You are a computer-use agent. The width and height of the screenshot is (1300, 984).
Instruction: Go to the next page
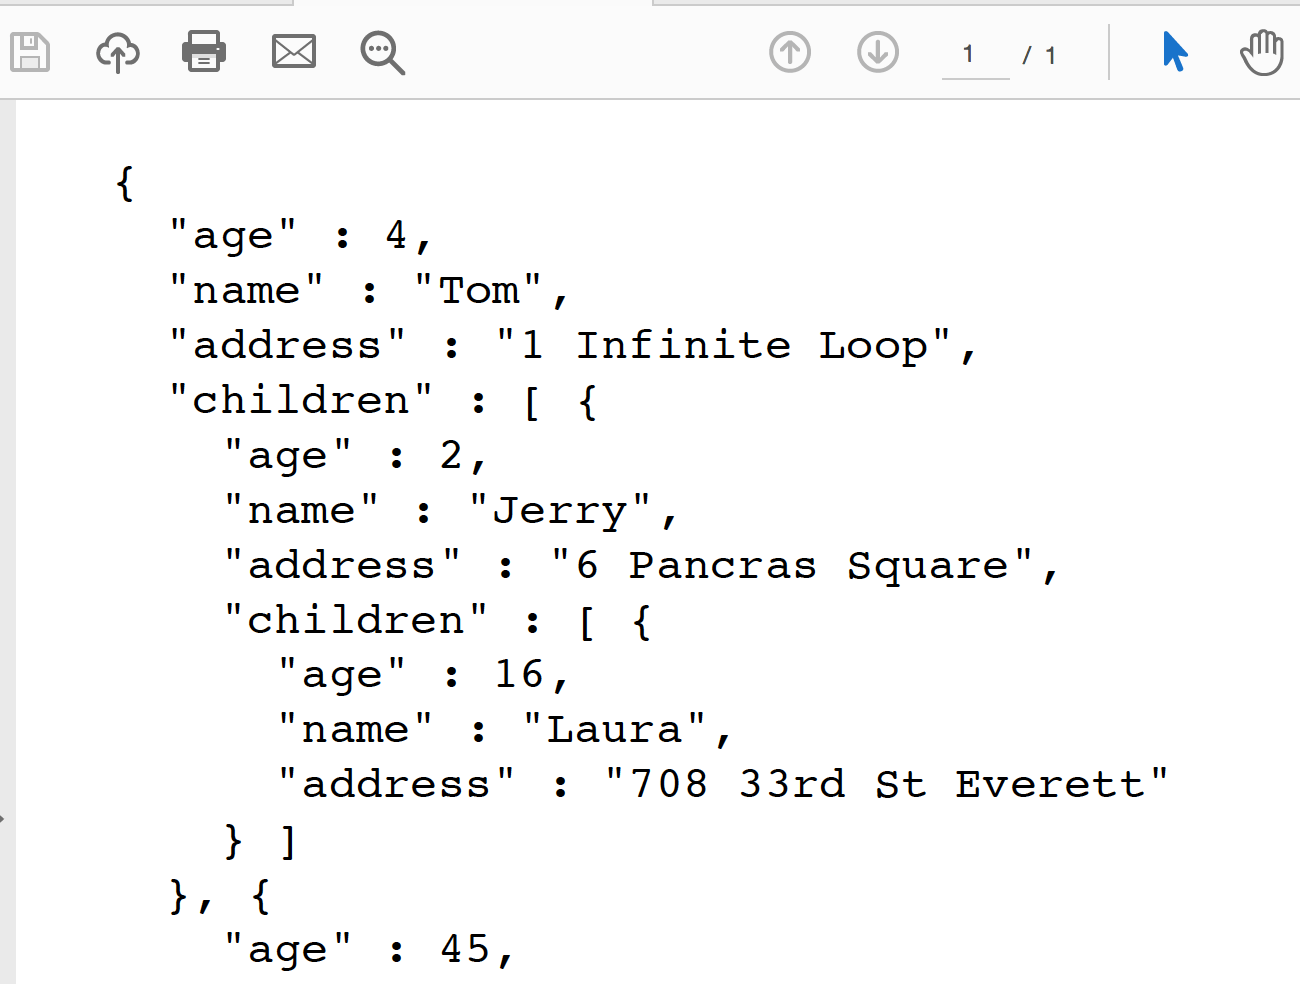click(877, 52)
